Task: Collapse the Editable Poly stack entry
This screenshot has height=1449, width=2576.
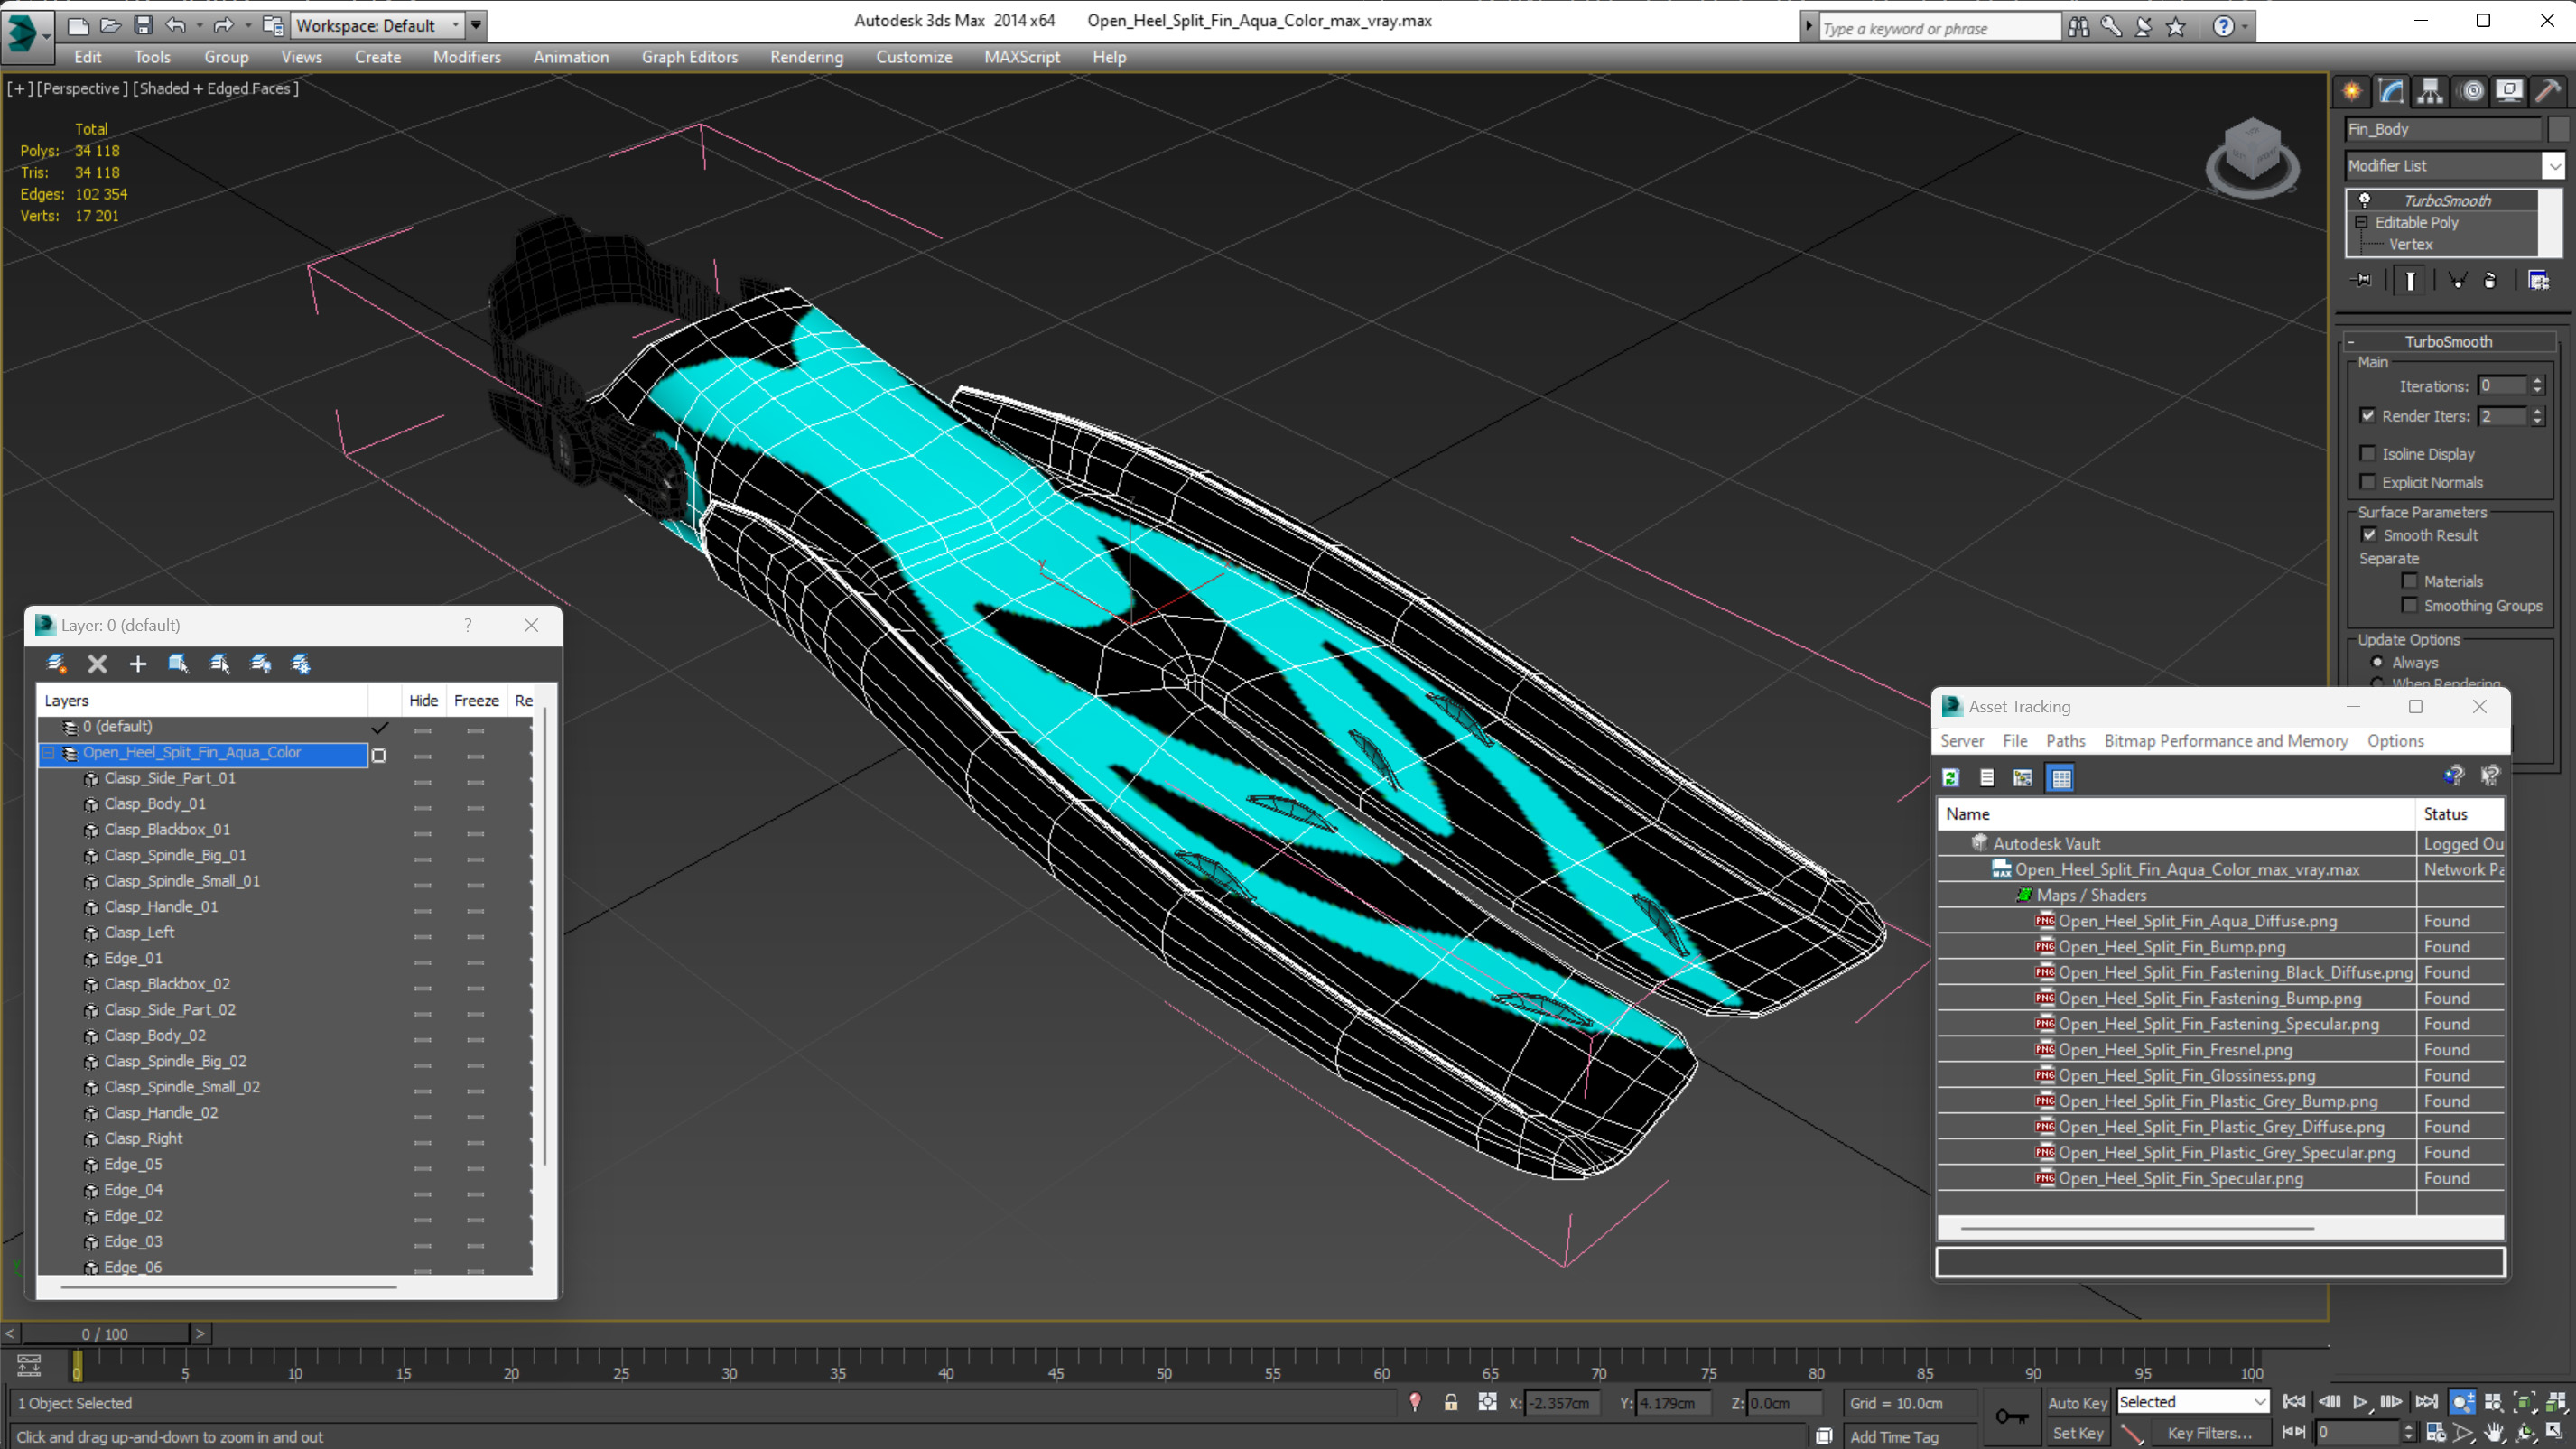Action: [2362, 222]
